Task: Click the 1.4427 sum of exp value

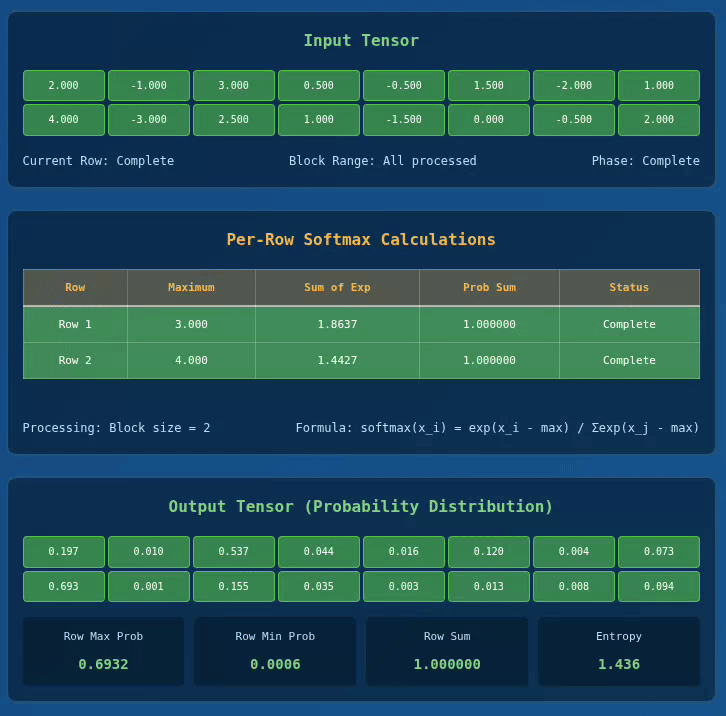Action: [x=337, y=361]
